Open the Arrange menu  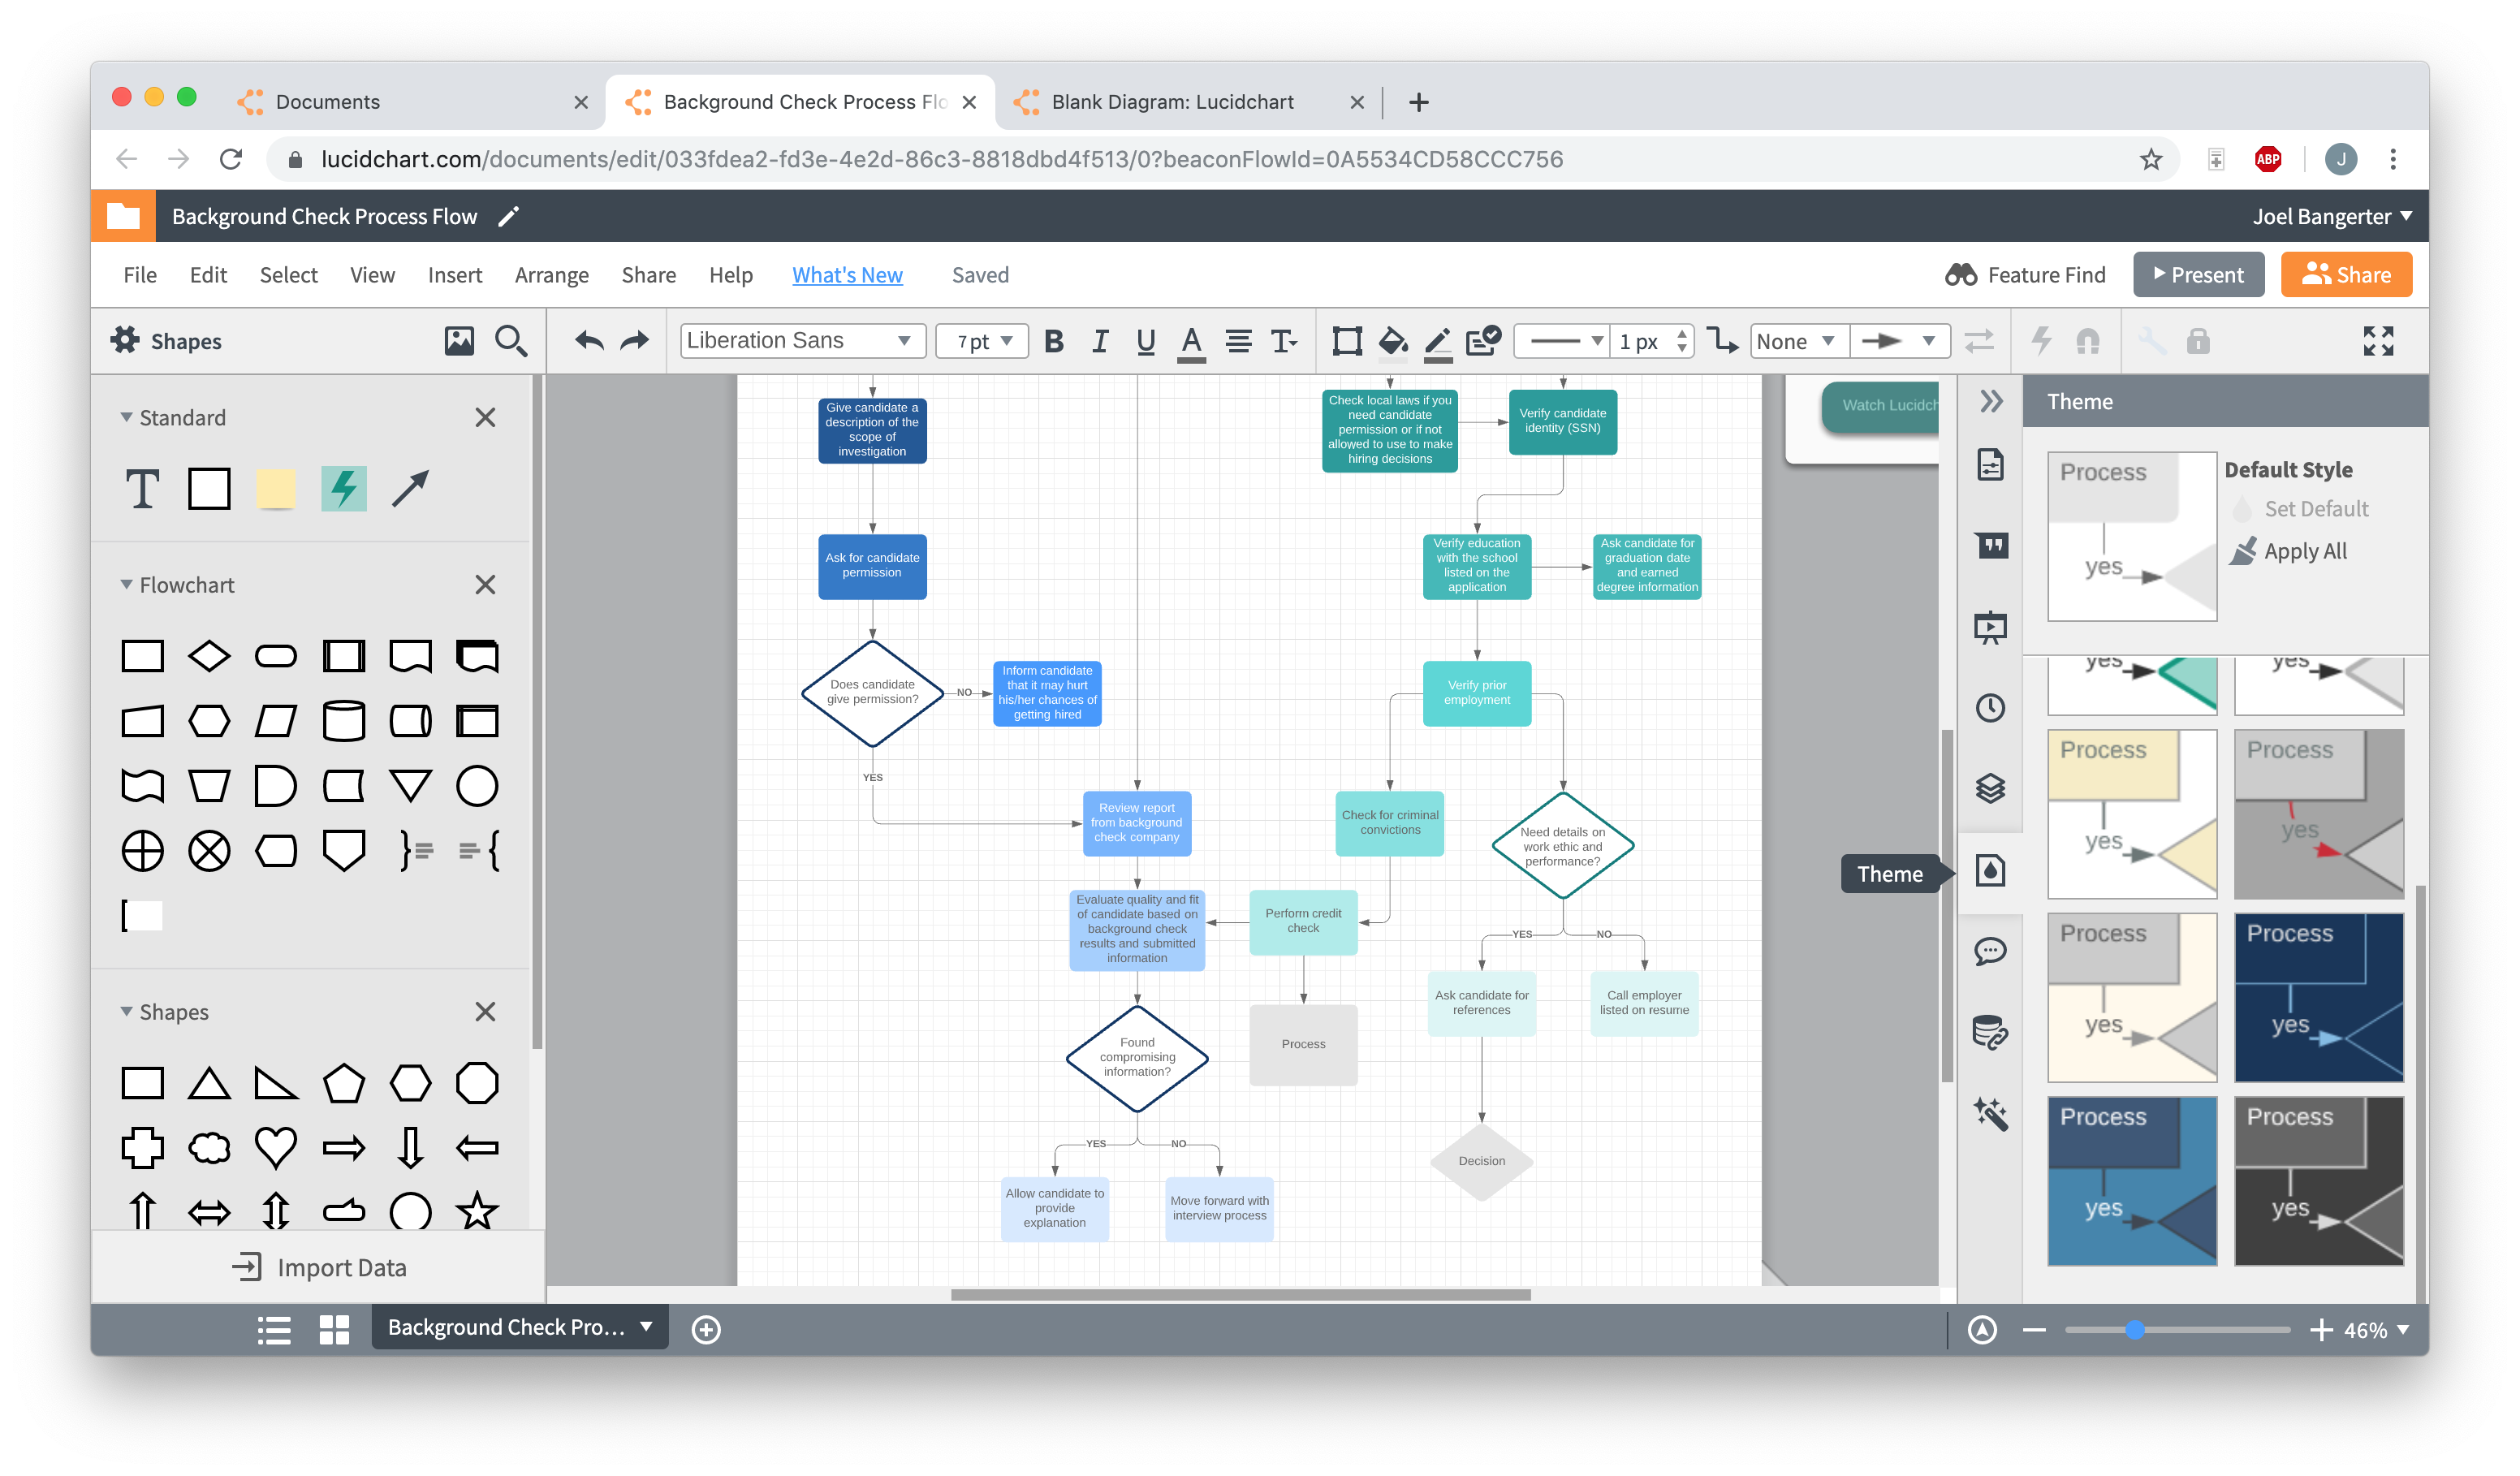[x=551, y=275]
